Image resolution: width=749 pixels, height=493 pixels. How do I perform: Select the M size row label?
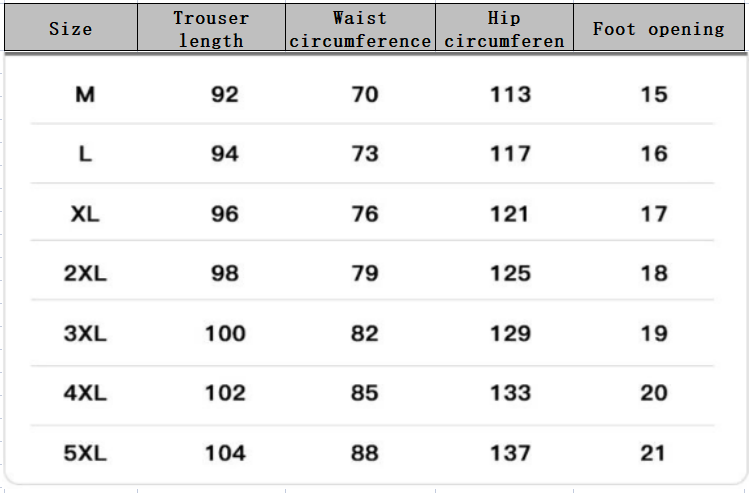tap(85, 95)
